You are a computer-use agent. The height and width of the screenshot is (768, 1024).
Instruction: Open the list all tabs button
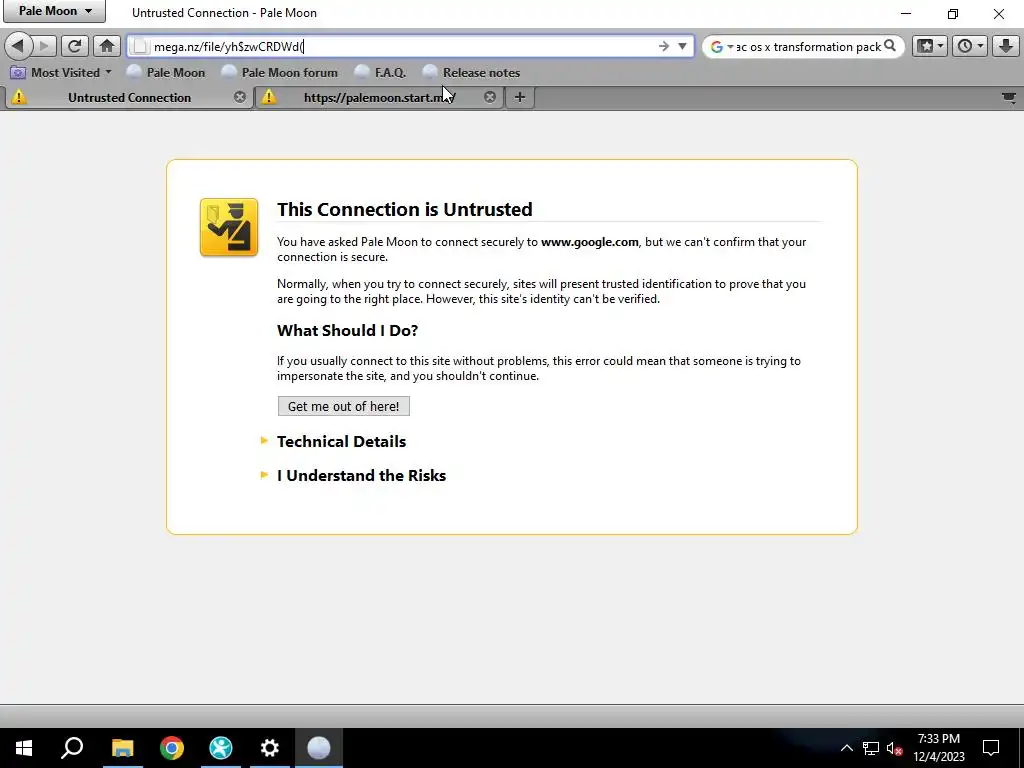point(1009,97)
